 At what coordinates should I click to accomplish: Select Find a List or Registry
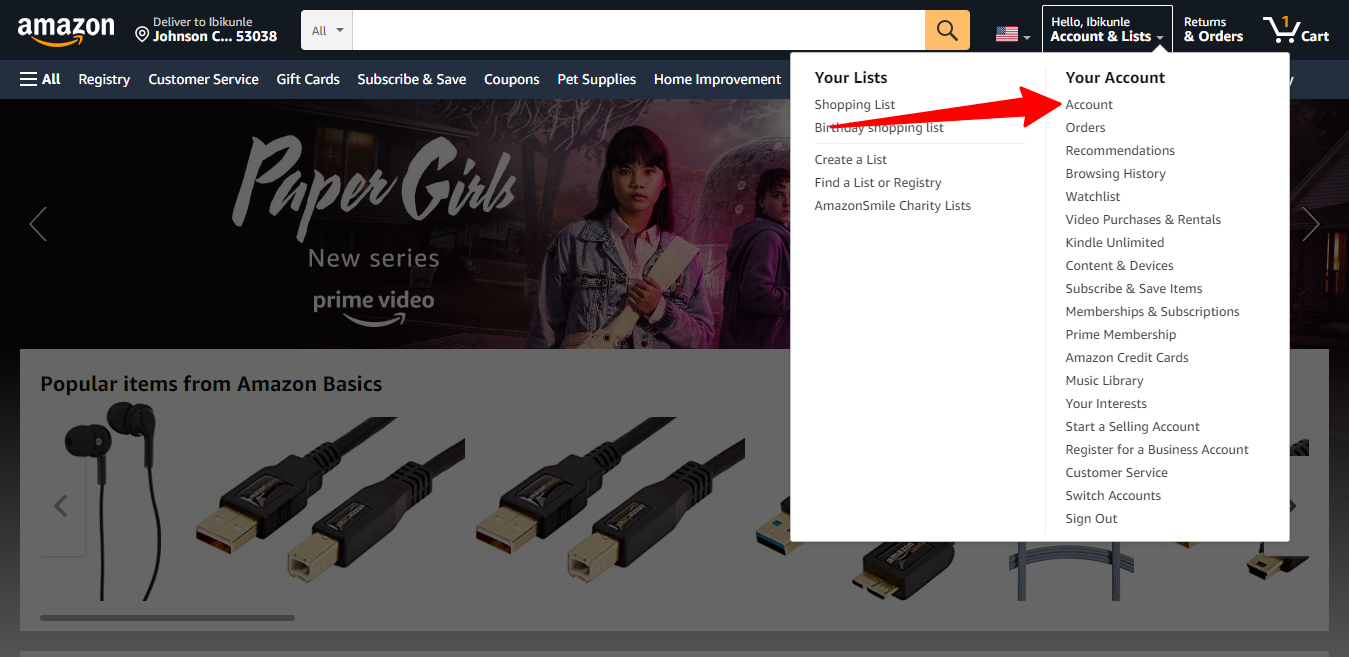coord(878,183)
